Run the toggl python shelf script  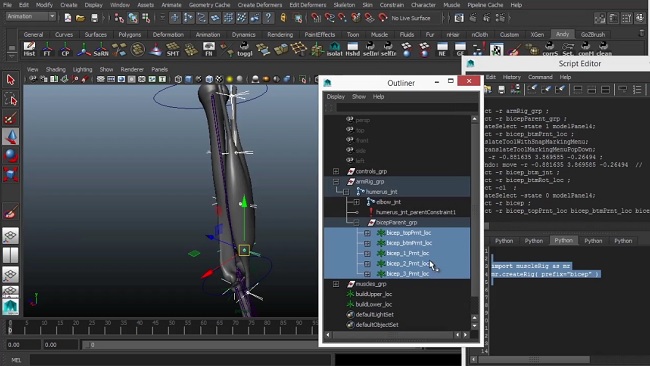[245, 49]
